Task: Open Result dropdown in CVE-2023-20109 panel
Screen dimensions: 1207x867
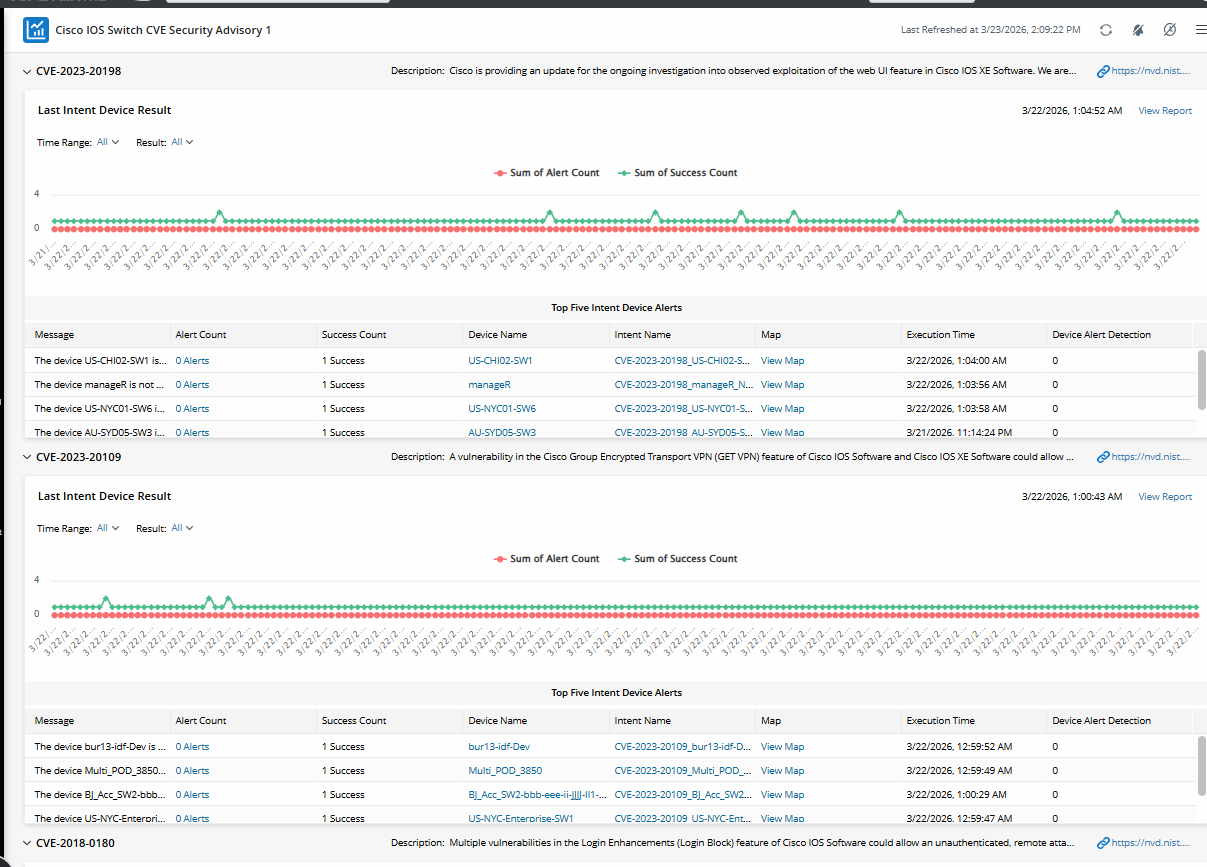Action: coord(182,528)
